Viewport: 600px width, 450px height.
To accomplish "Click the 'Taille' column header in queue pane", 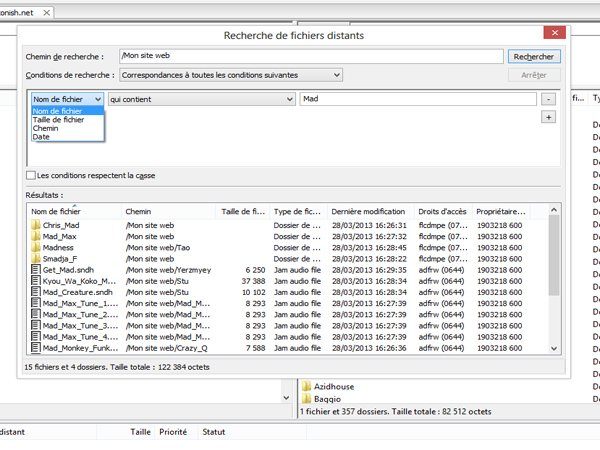I will point(140,432).
